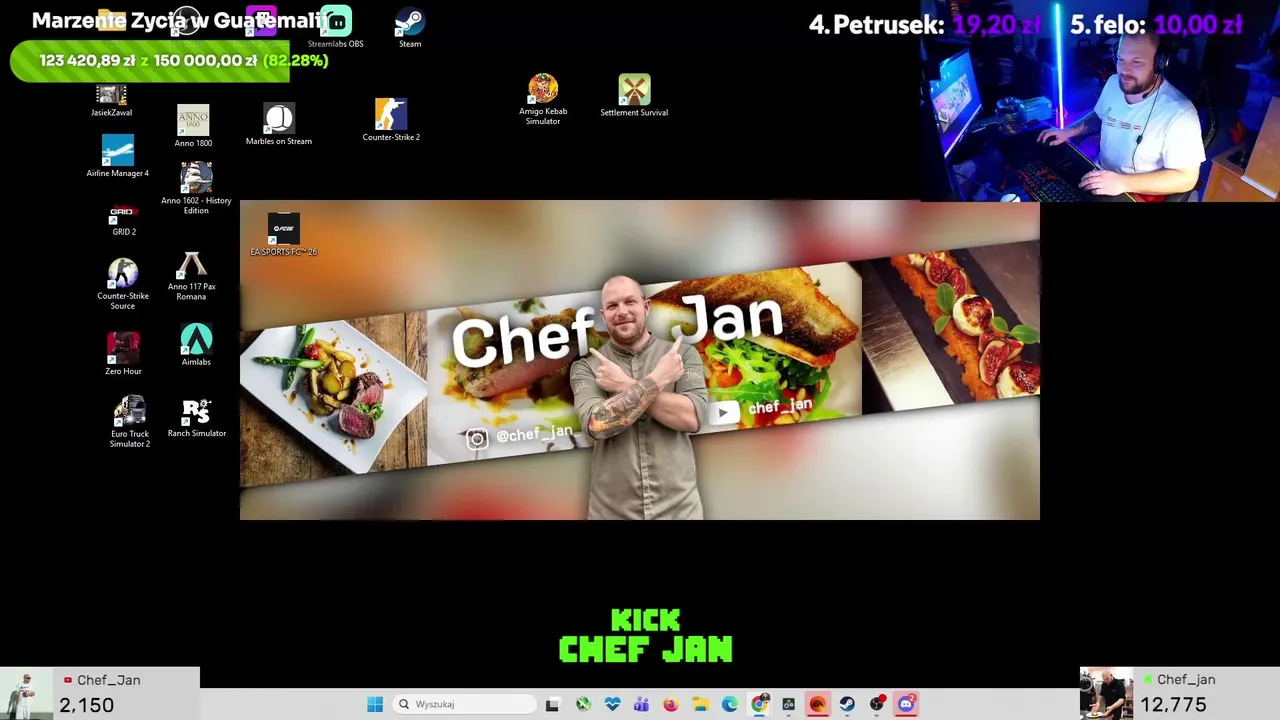The width and height of the screenshot is (1280, 720).
Task: Open the Aimlabs desktop shortcut
Action: [x=196, y=345]
